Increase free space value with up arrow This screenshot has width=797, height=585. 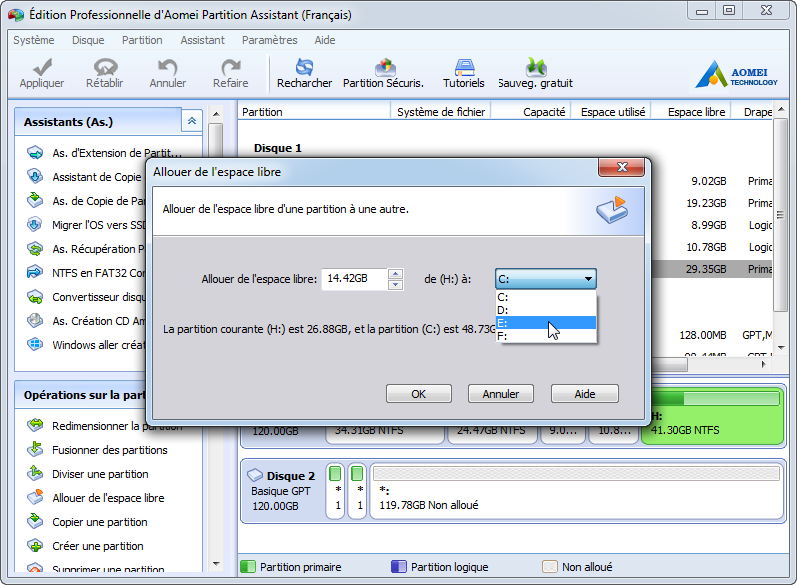click(x=395, y=273)
